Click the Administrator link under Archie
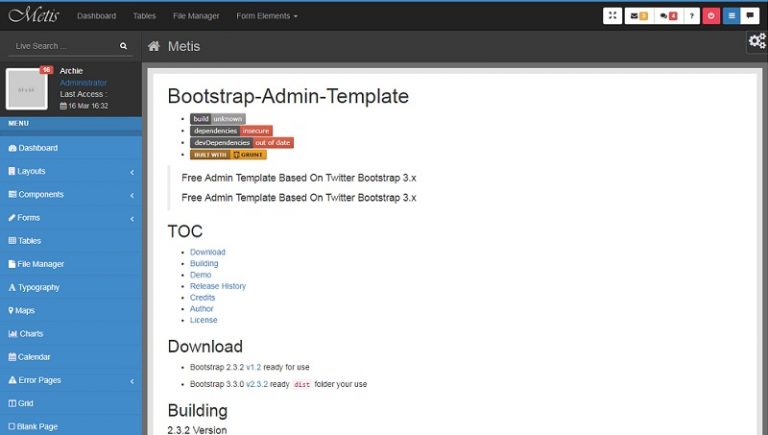The width and height of the screenshot is (768, 435). point(83,83)
